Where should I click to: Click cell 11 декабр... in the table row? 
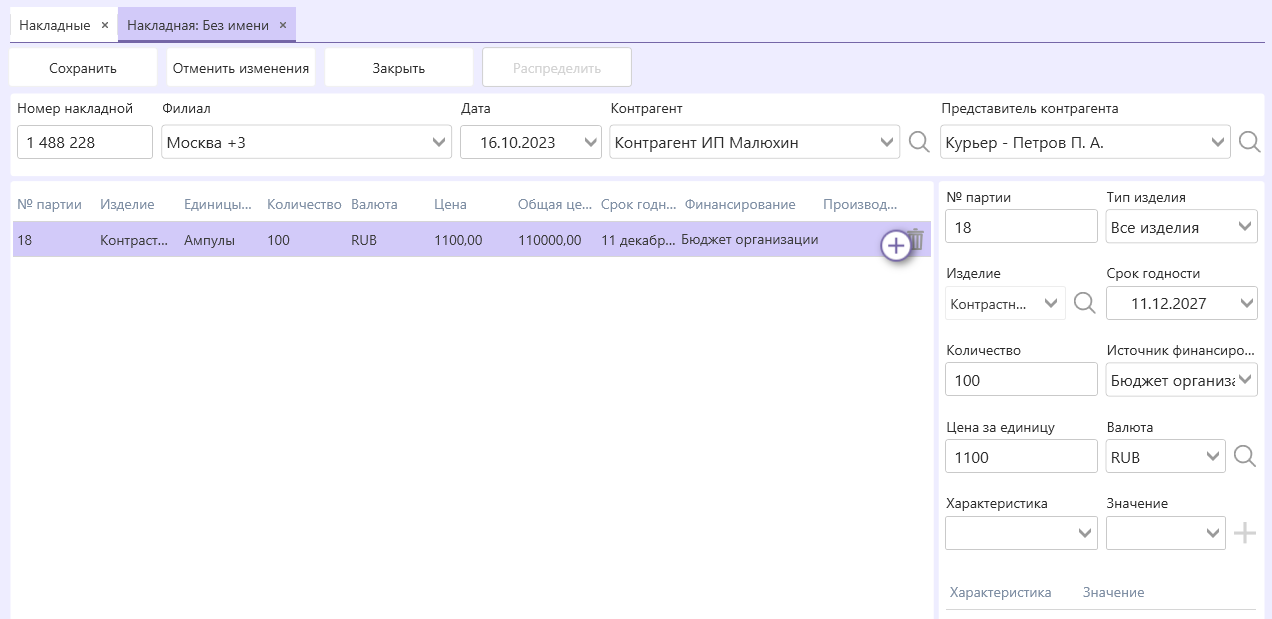(x=639, y=240)
